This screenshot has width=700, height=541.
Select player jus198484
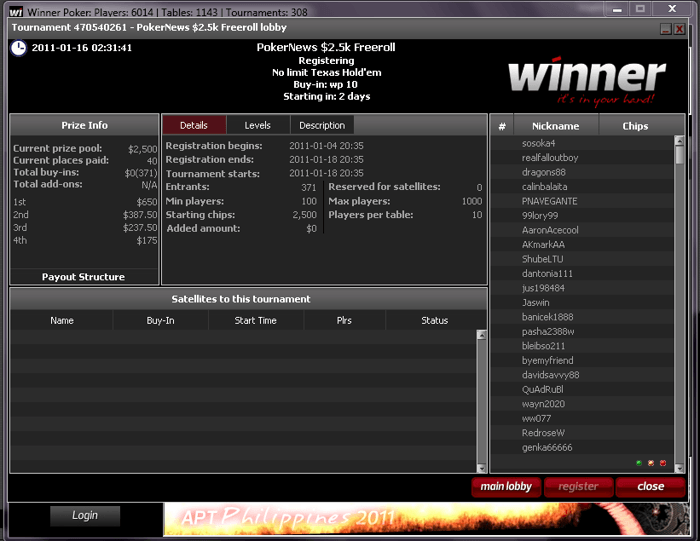coord(583,288)
